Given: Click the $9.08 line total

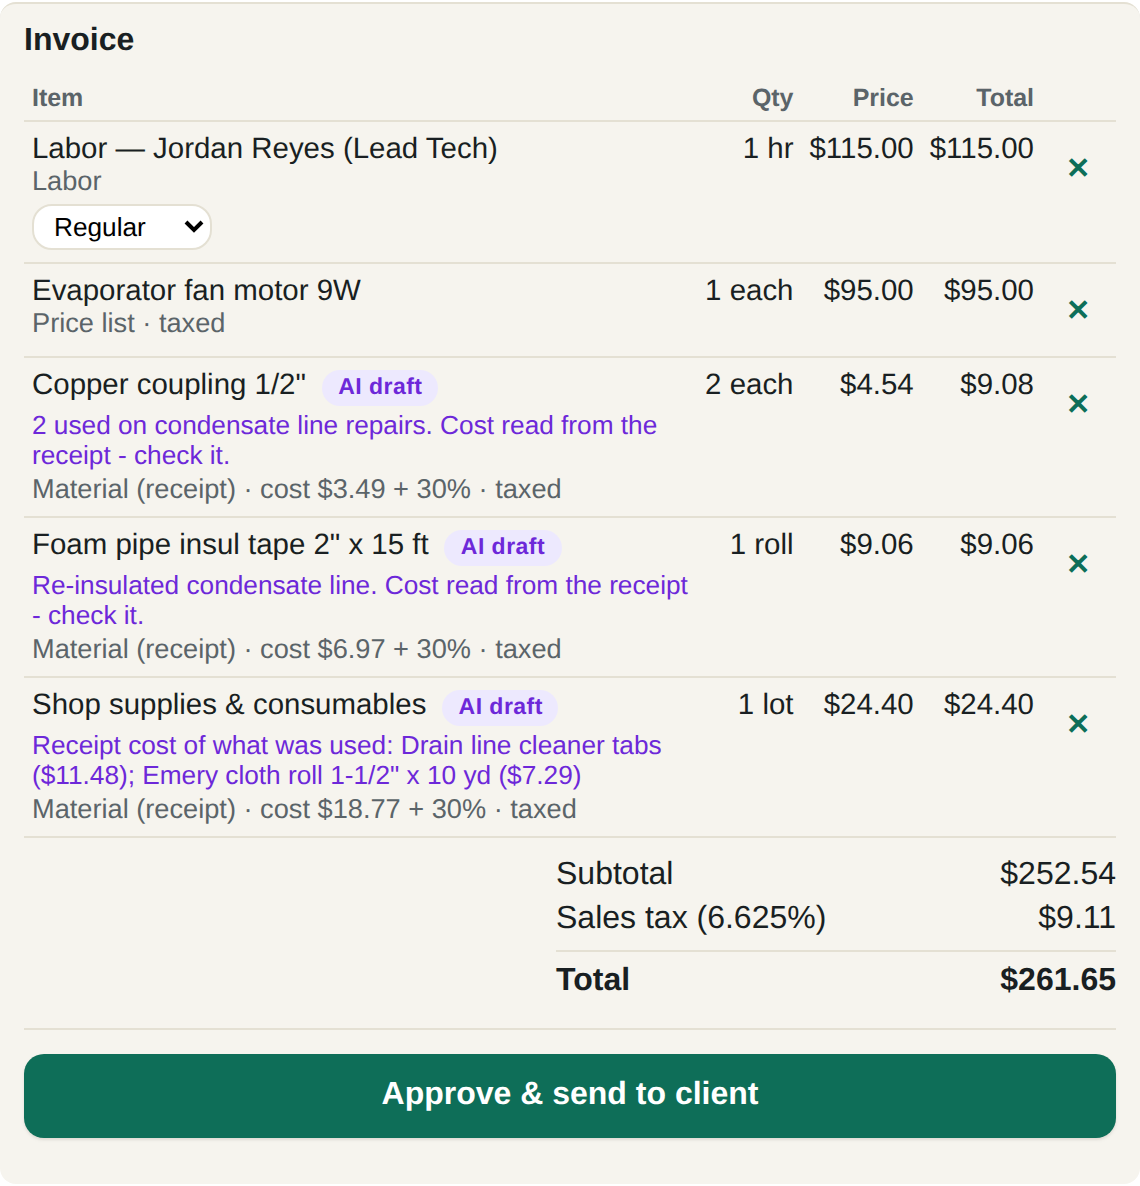Looking at the screenshot, I should click(x=996, y=384).
